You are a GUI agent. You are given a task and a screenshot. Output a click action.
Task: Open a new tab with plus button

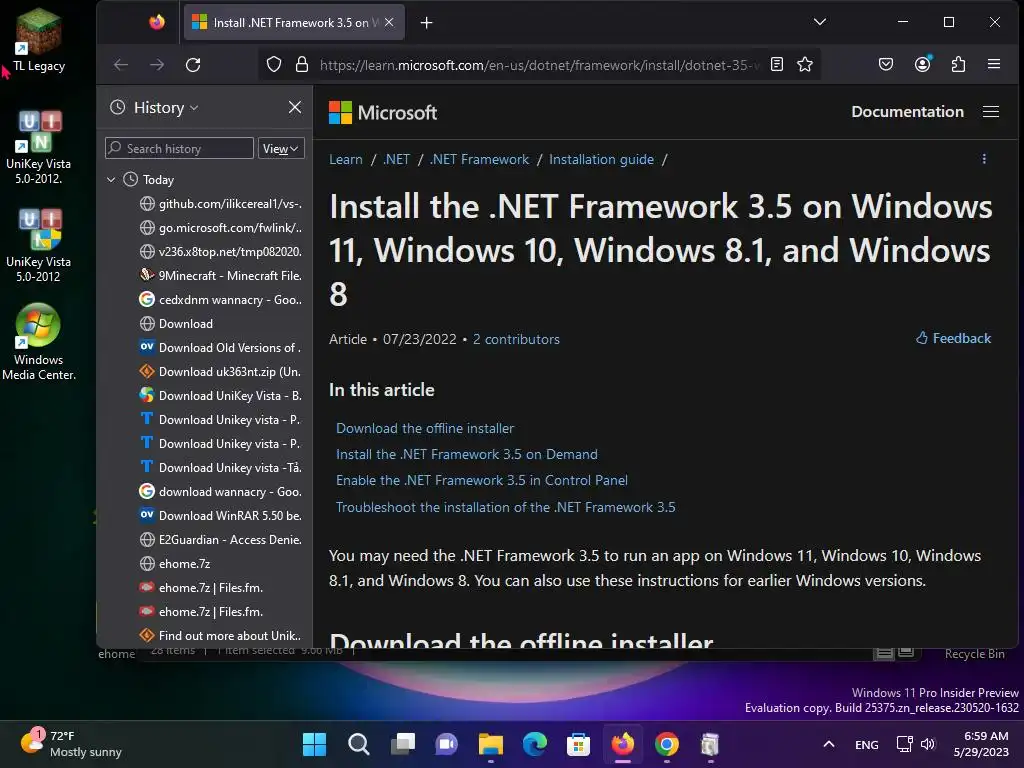(x=426, y=23)
